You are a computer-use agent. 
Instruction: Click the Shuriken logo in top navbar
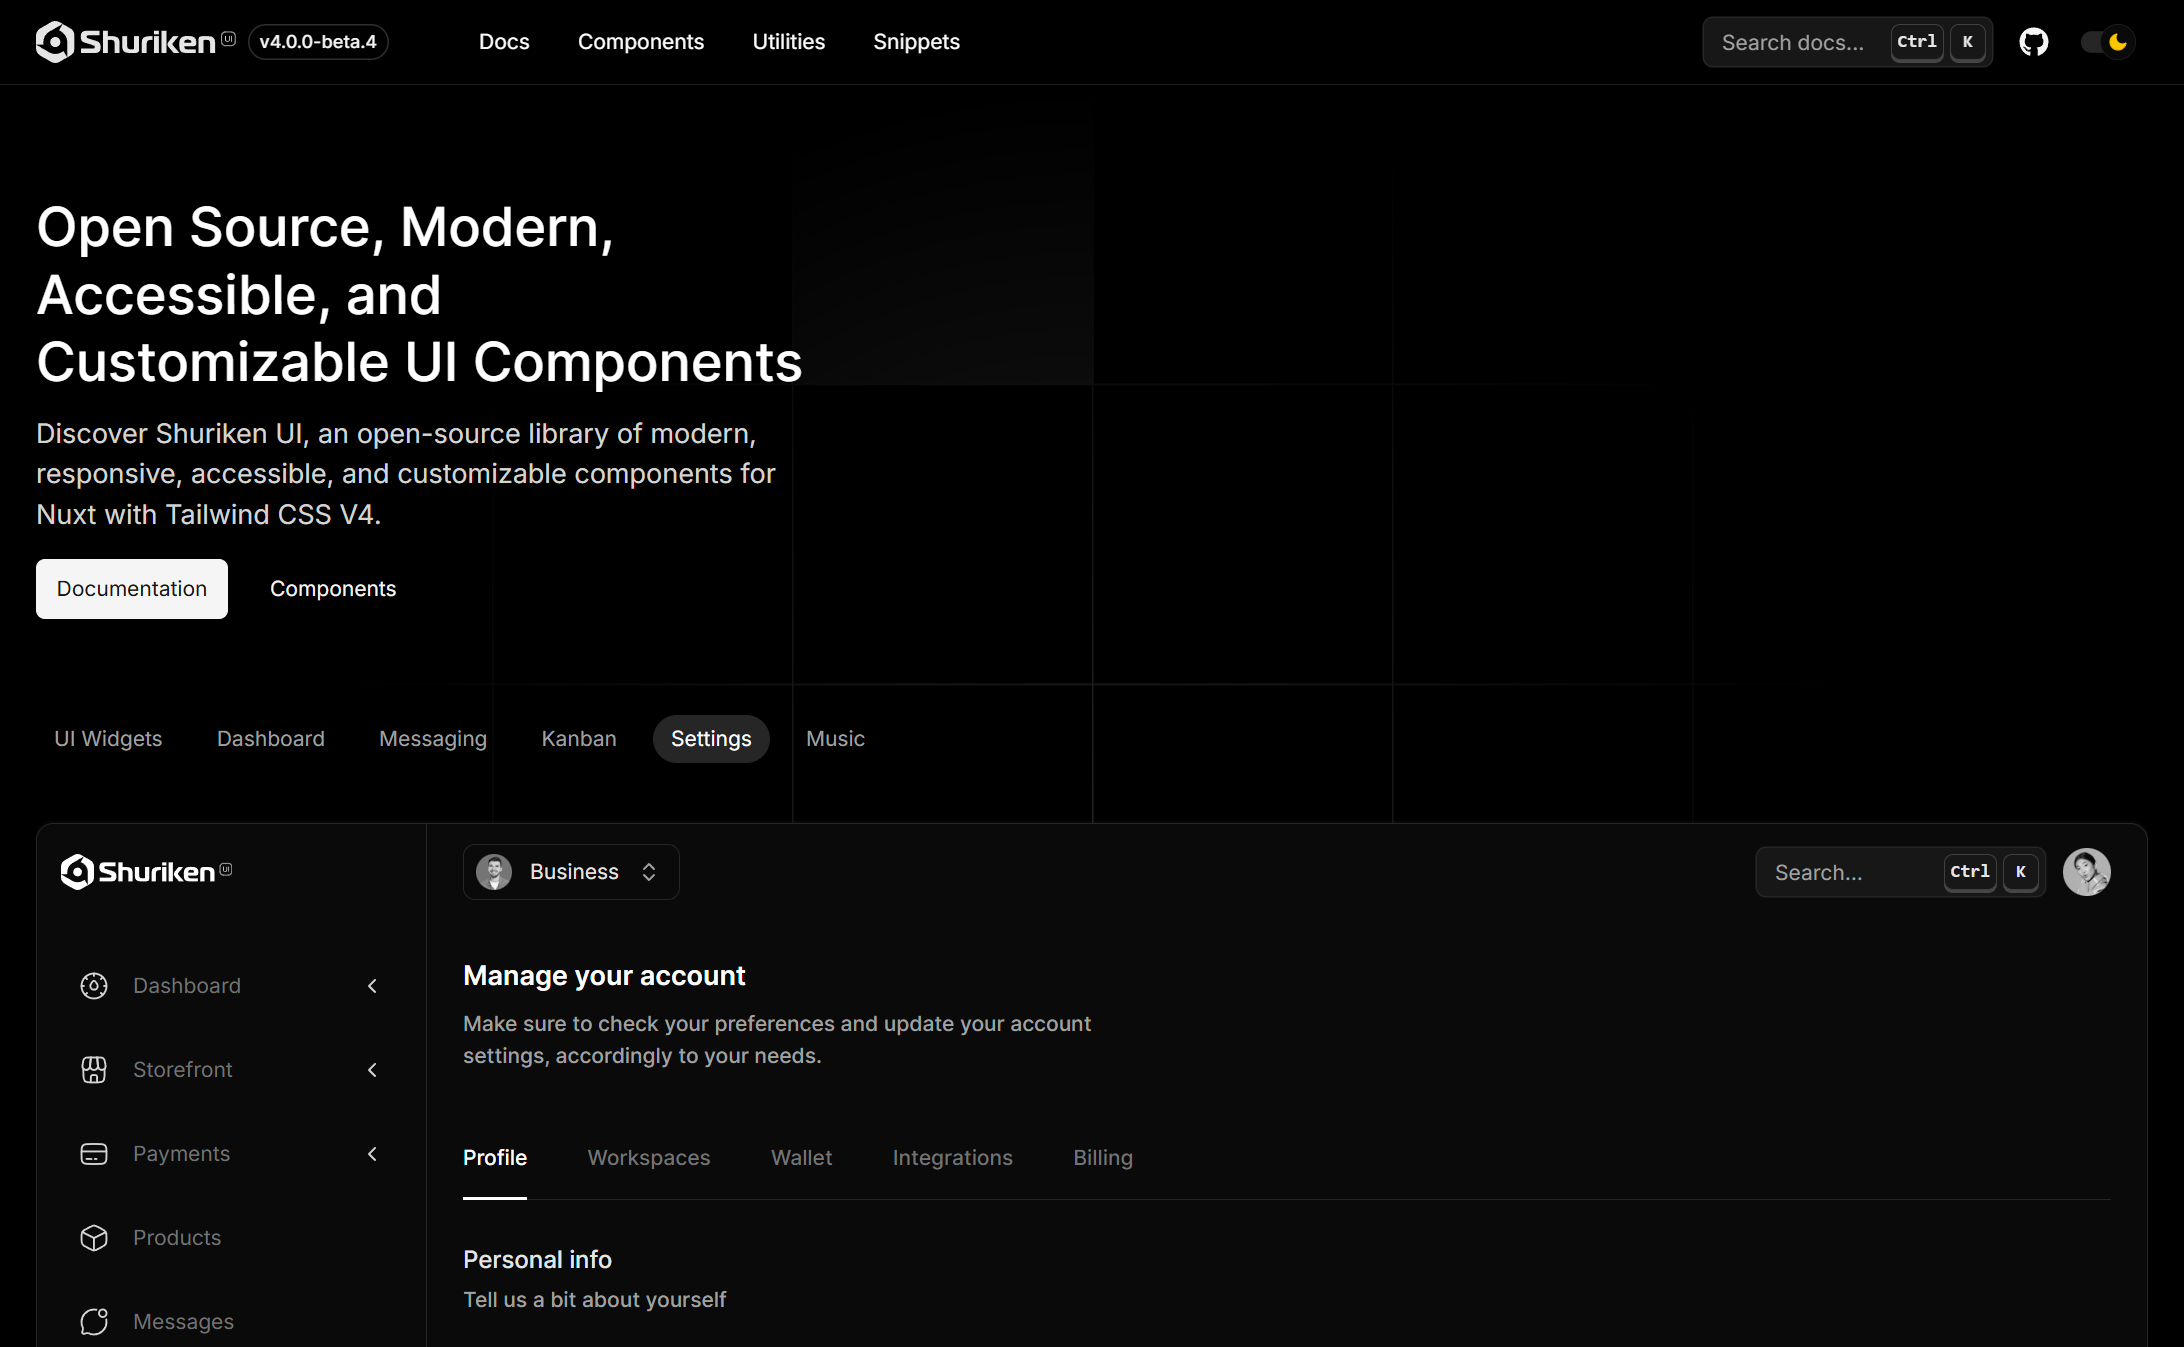click(135, 42)
